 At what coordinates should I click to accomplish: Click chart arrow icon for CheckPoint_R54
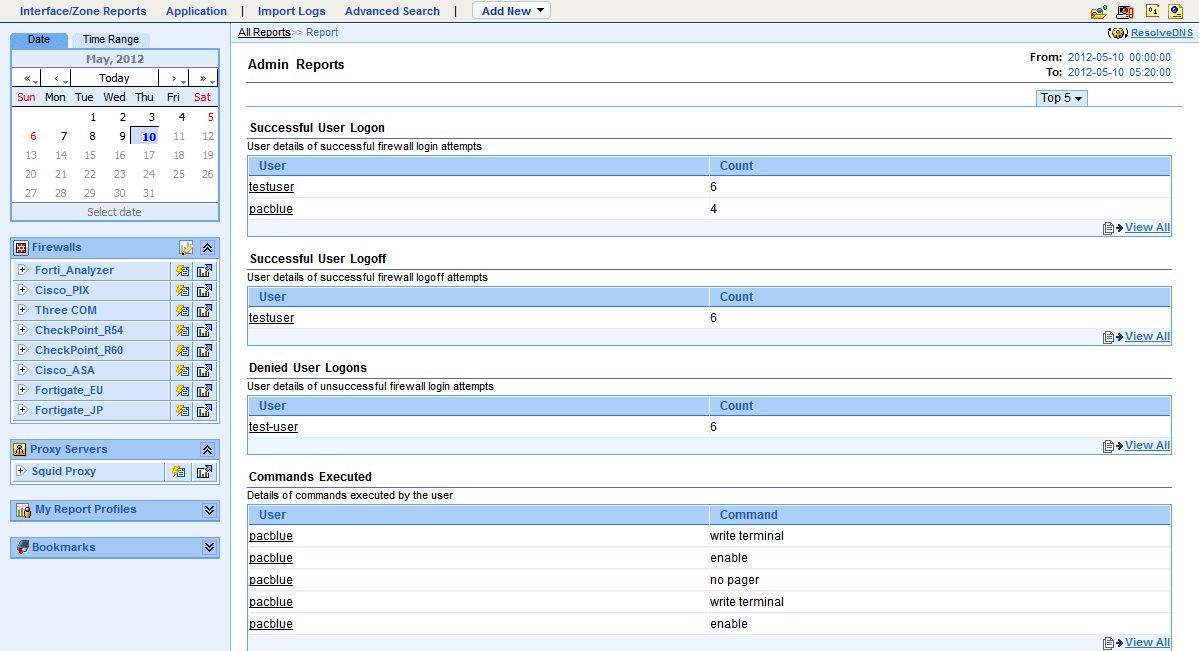pos(204,330)
